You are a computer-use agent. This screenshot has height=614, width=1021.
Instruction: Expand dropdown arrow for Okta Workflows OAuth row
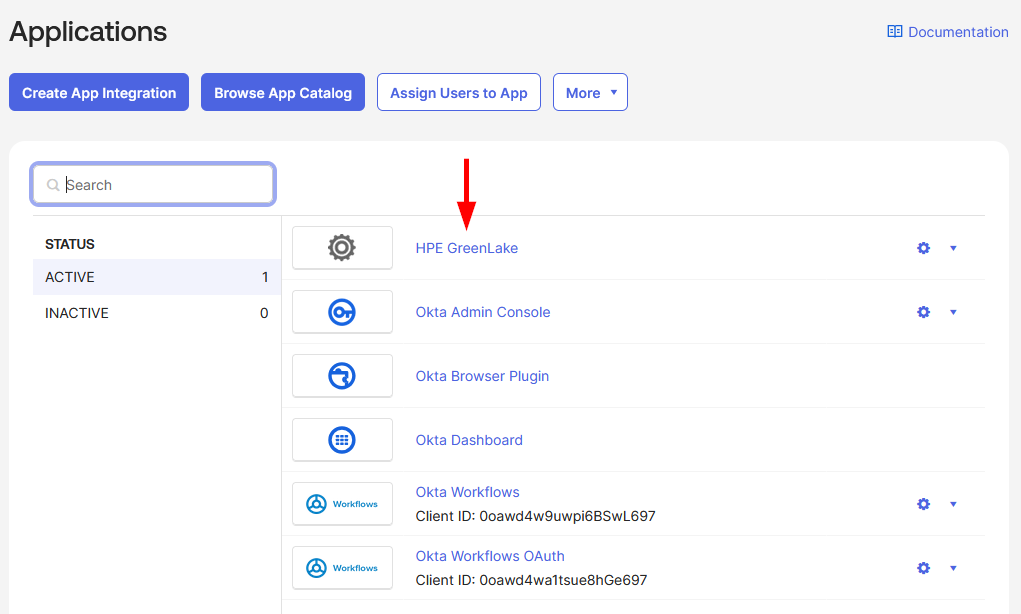click(953, 568)
